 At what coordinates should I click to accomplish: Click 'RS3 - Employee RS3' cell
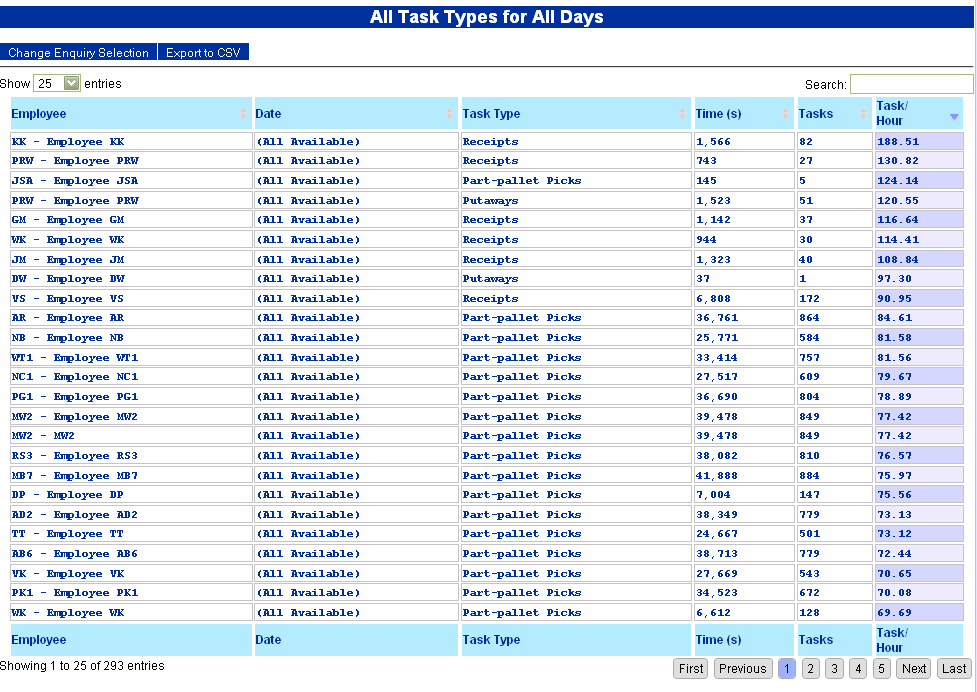(131, 455)
